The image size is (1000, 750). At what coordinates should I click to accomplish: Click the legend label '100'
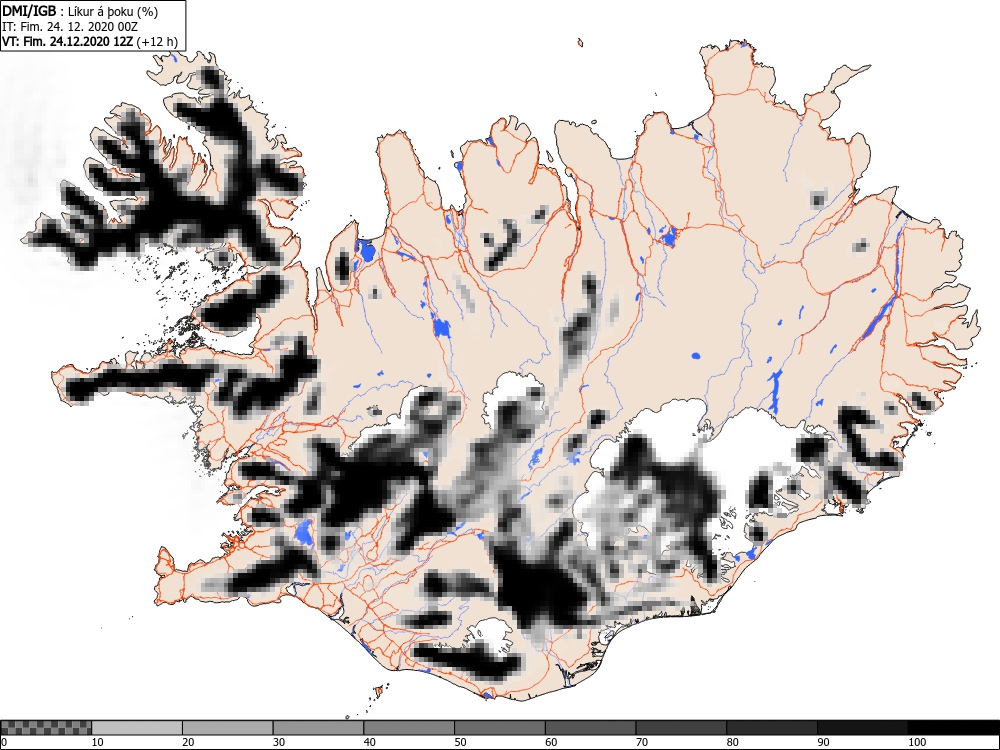tap(916, 742)
